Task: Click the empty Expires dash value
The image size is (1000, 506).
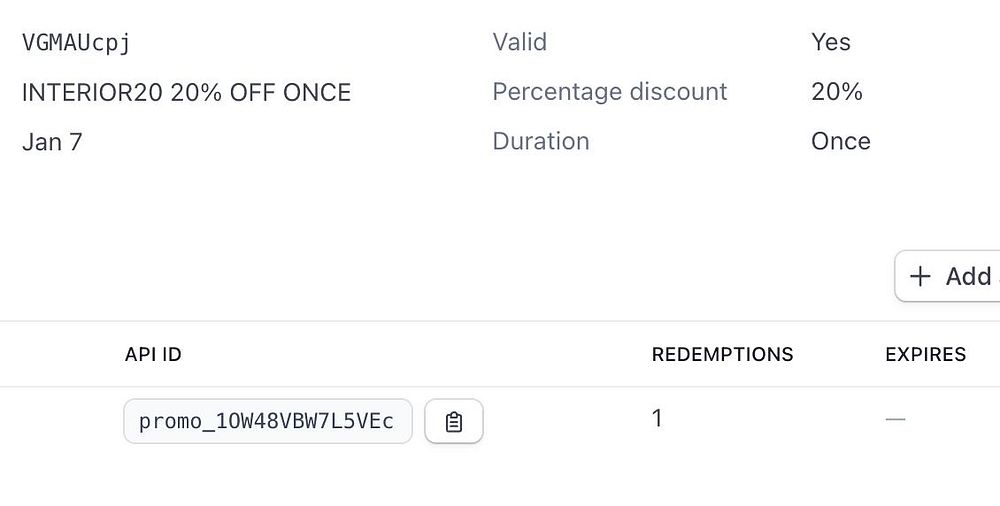Action: (x=895, y=420)
